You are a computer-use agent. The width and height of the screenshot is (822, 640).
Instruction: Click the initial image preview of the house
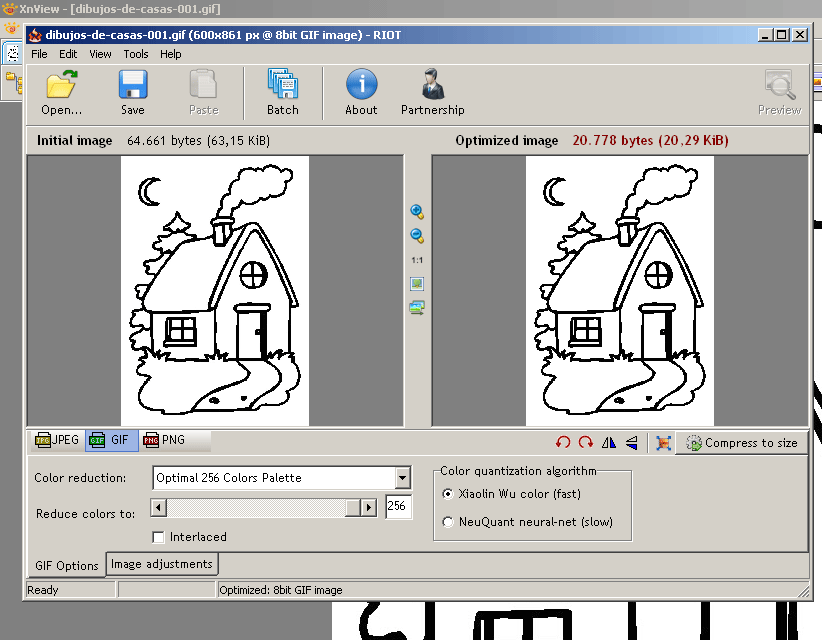coord(215,291)
